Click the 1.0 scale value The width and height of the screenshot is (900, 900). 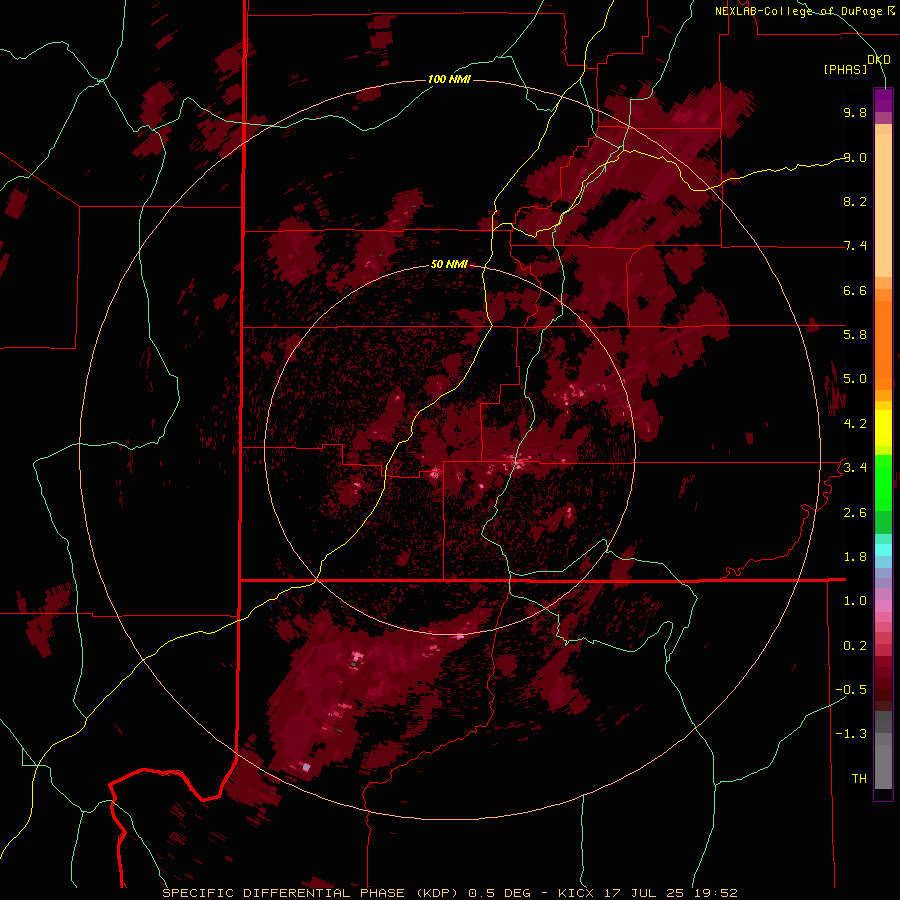[x=855, y=601]
